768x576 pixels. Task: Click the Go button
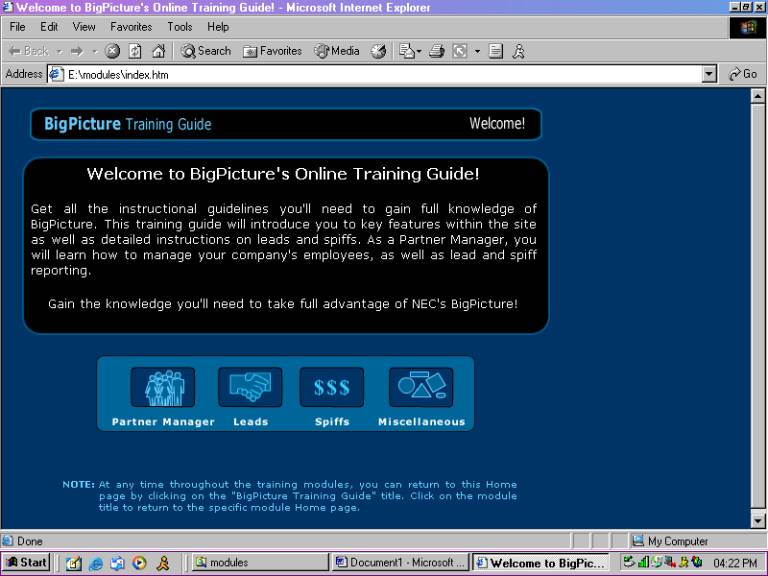point(743,74)
